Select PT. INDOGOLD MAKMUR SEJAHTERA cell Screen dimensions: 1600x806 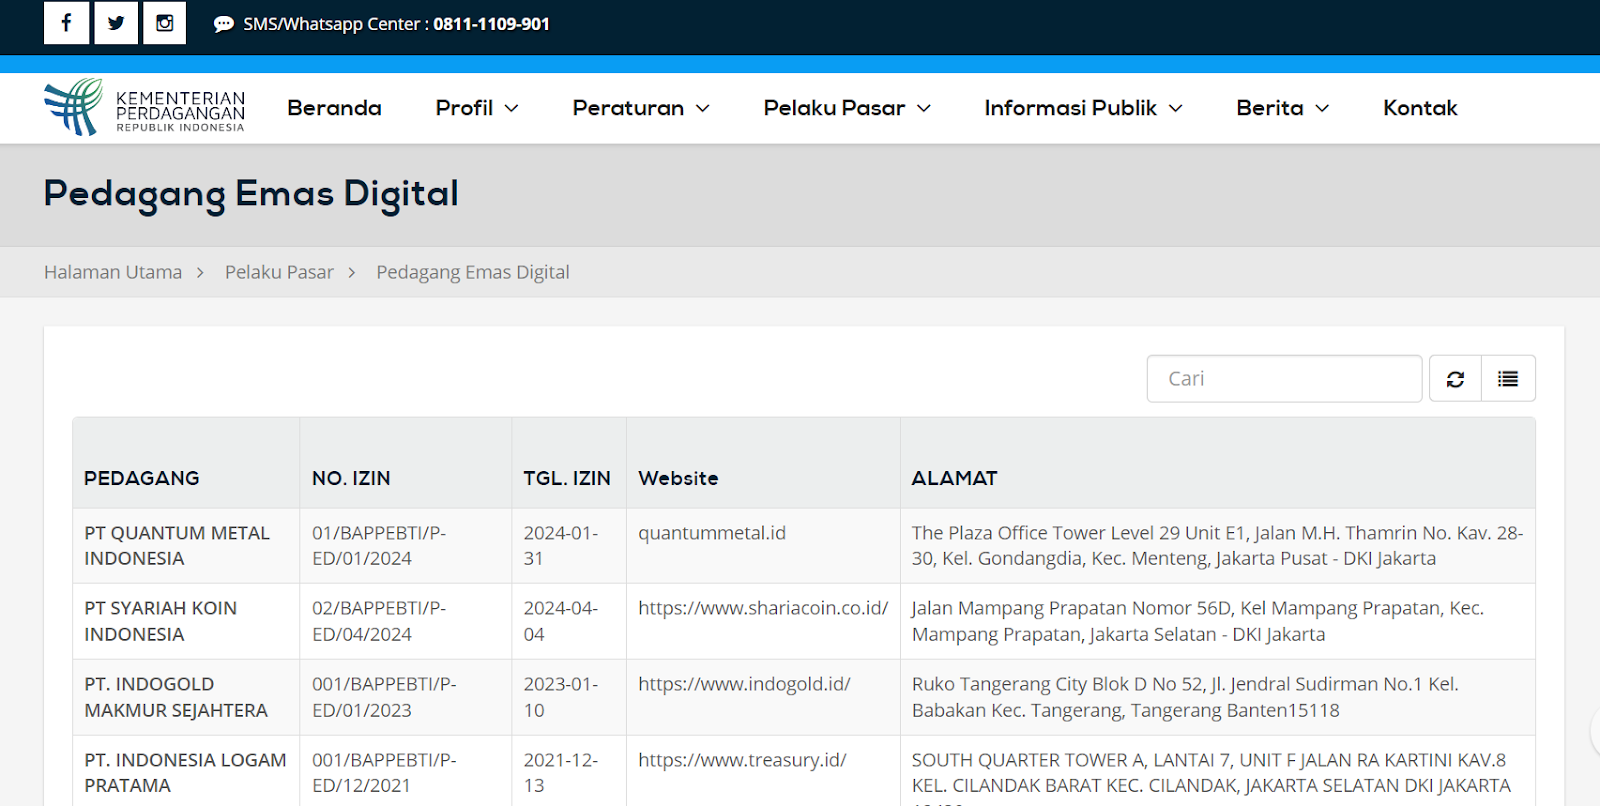click(x=186, y=697)
